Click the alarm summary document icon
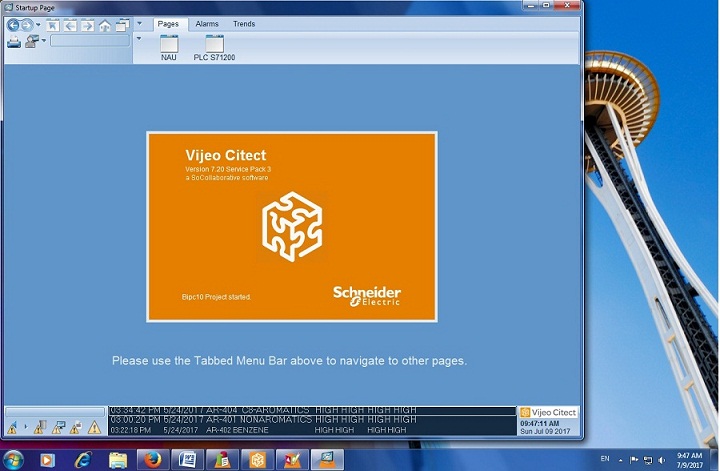 (76, 427)
